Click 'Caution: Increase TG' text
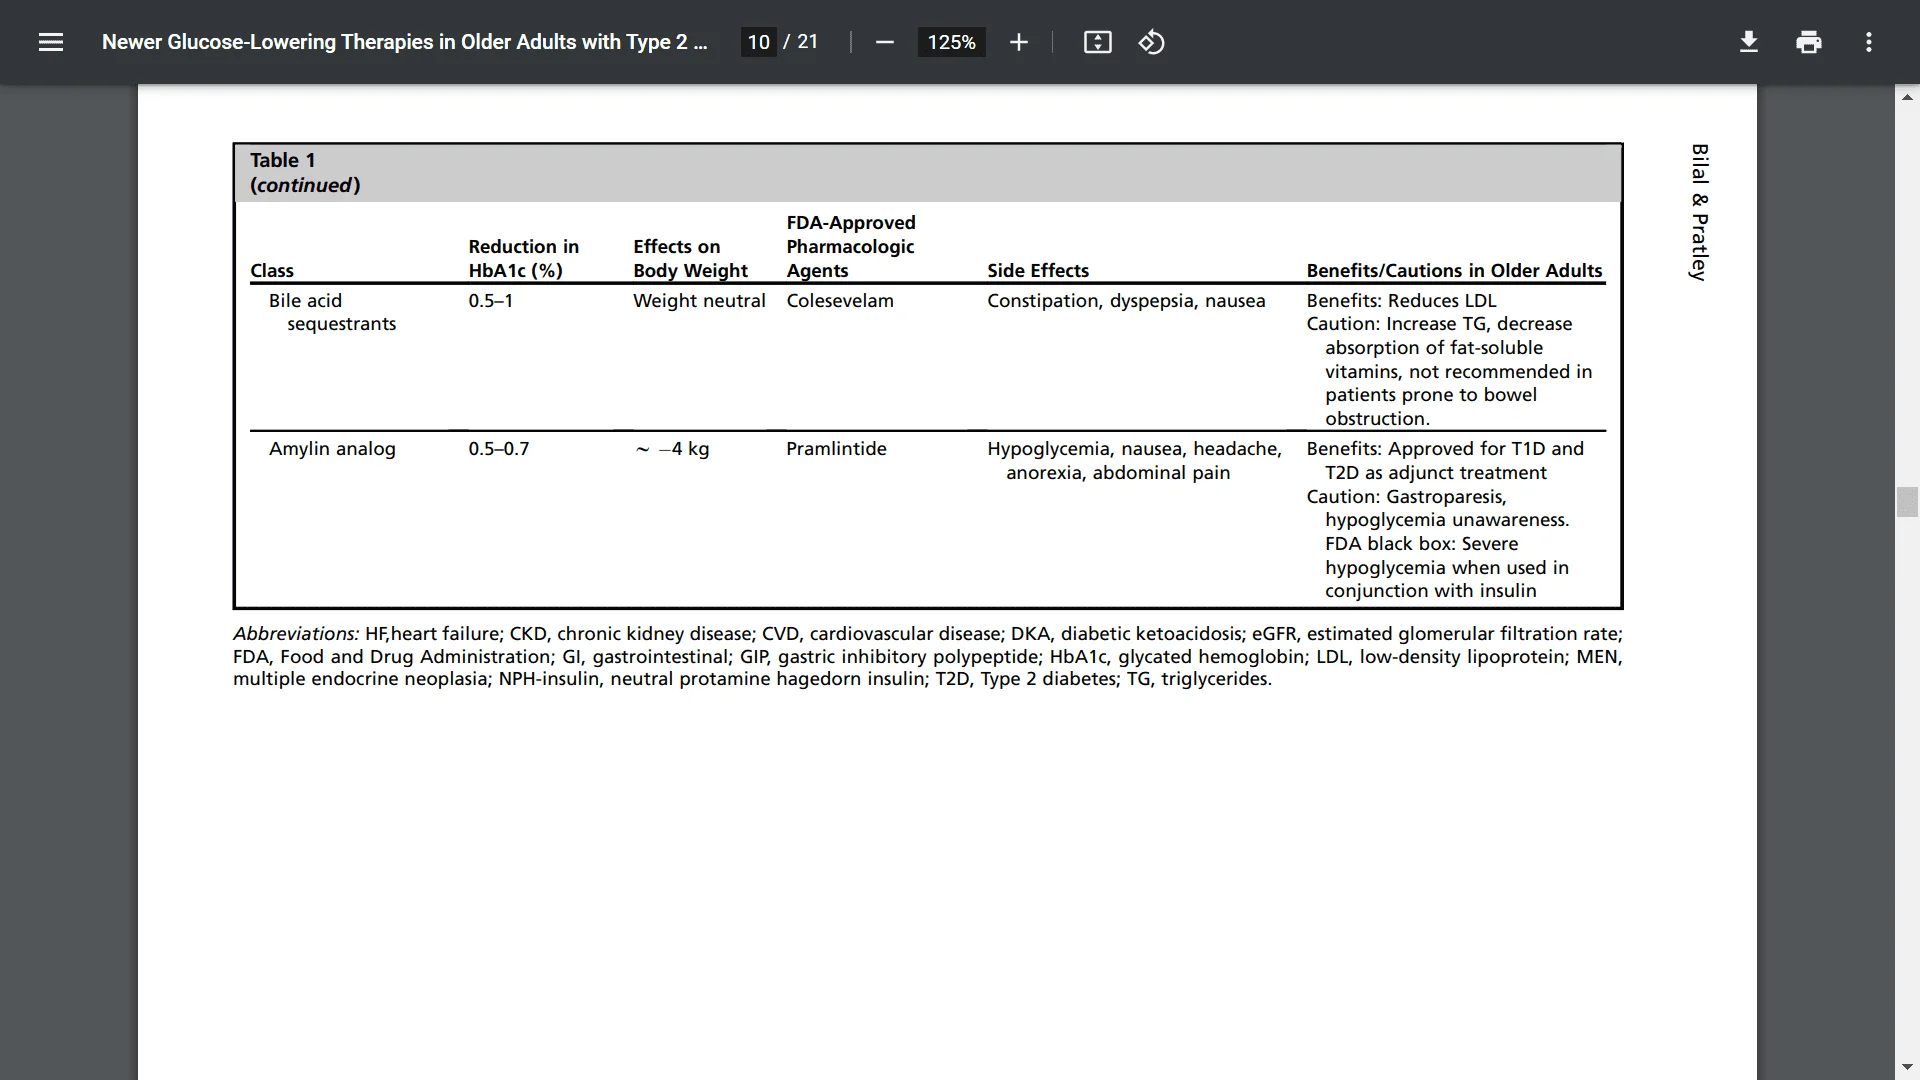Screen dimensions: 1920x1080 (x=1399, y=324)
